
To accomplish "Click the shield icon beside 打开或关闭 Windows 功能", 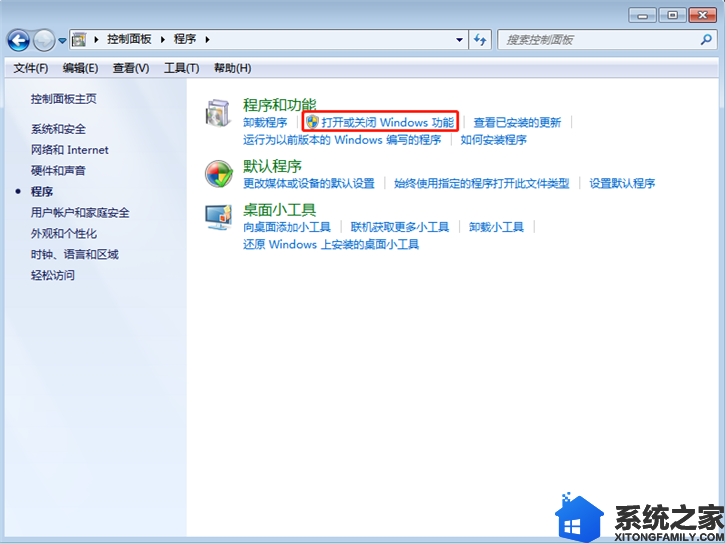I will click(313, 122).
